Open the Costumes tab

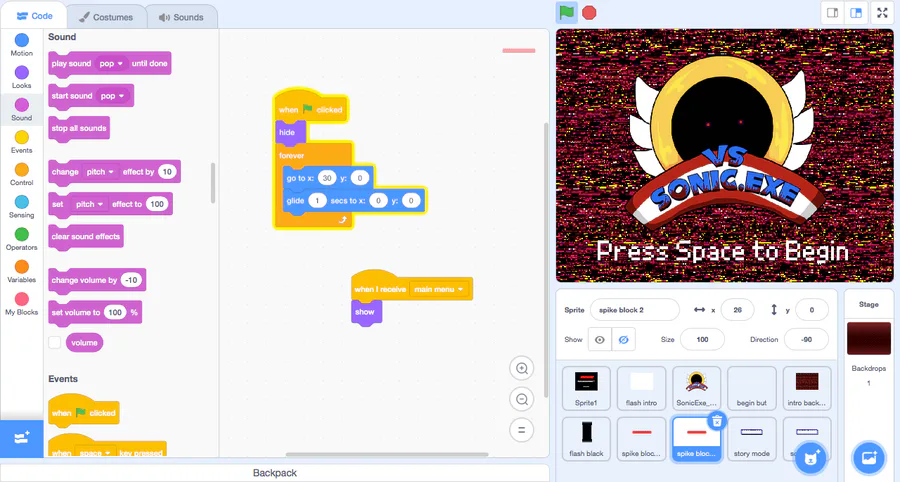[106, 17]
